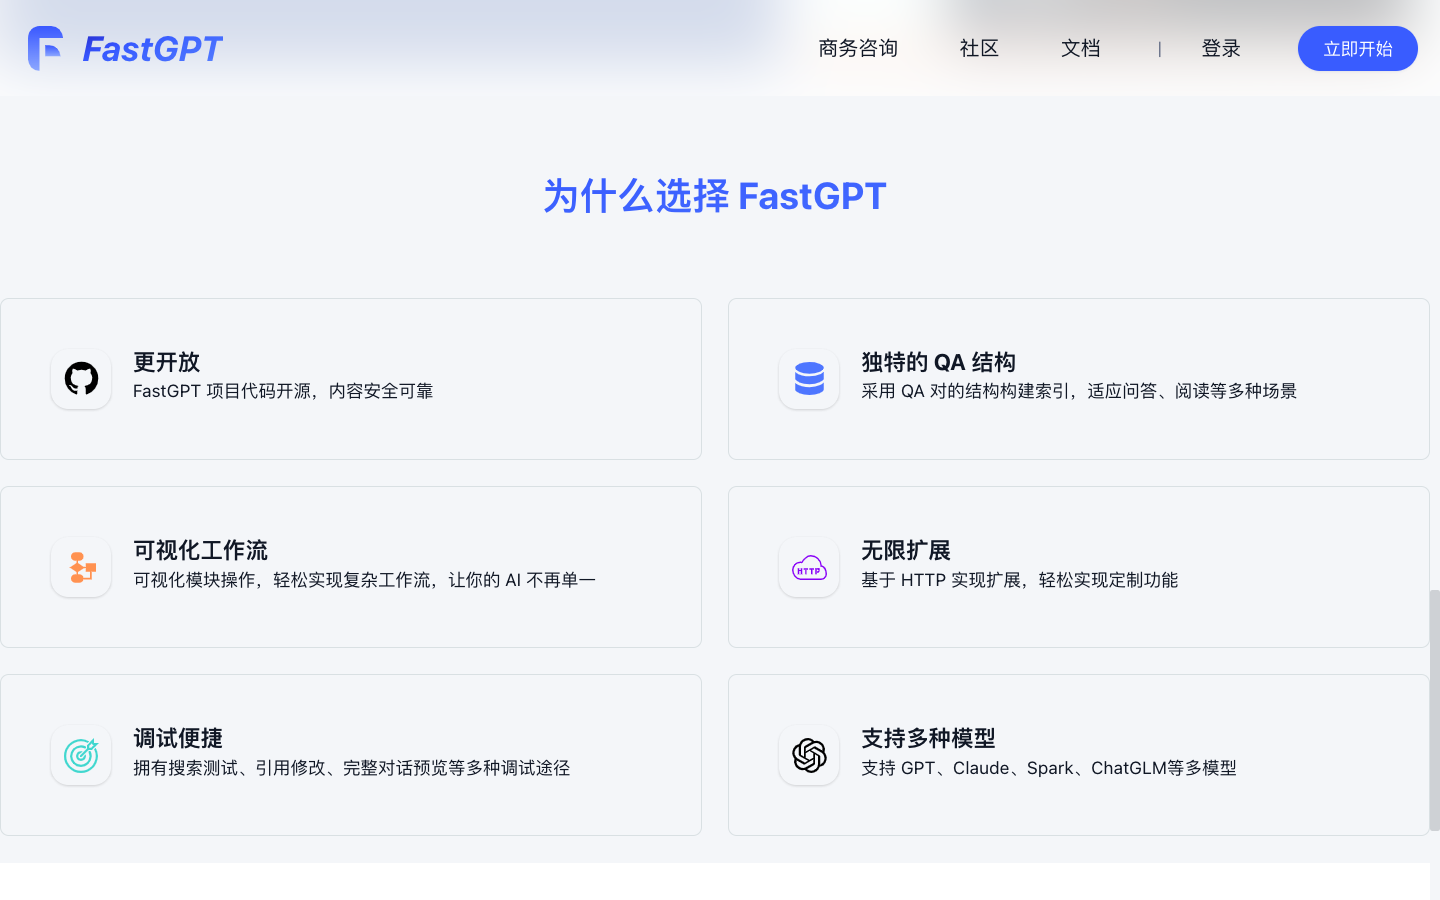This screenshot has height=900, width=1440.
Task: Select the workflow icon on the 可视化工作流 card
Action: 80,567
